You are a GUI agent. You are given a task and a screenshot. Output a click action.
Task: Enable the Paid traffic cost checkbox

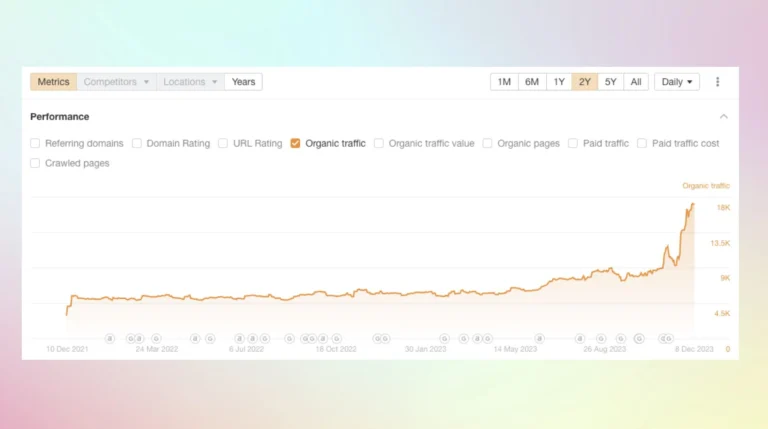coord(642,143)
